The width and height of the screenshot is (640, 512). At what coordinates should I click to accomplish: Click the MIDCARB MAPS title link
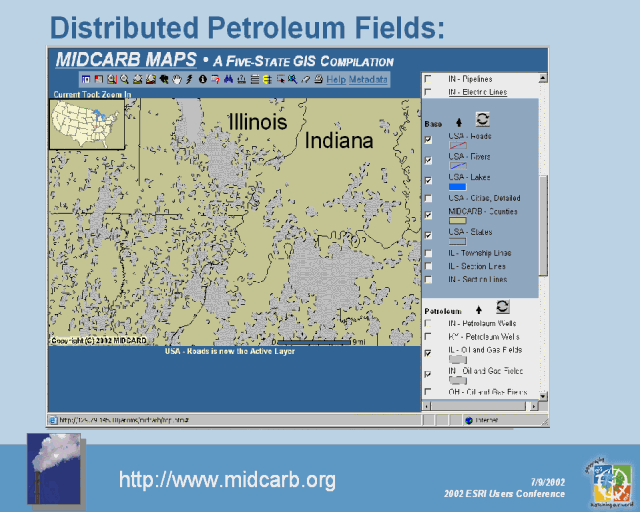126,60
